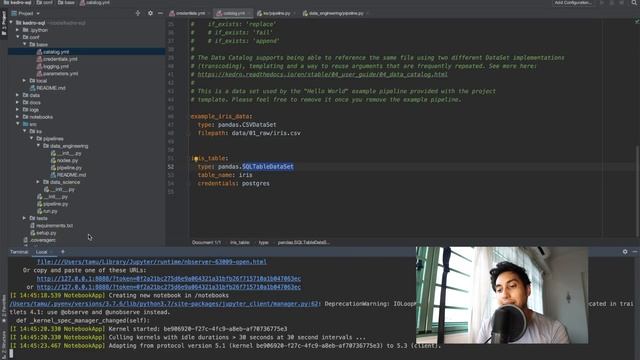Open the terminal panel settings gear
Viewport: 640px width, 360px height.
(x=625, y=252)
